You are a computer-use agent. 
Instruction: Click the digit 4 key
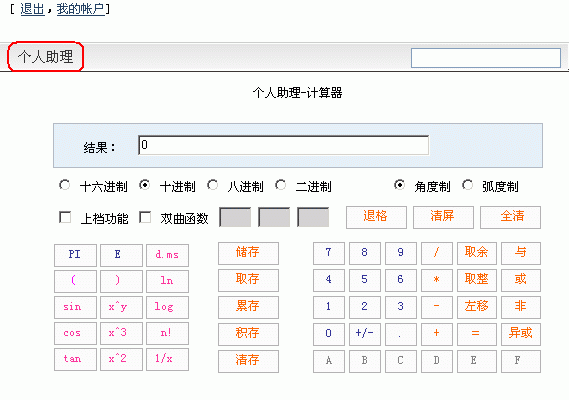pos(329,280)
